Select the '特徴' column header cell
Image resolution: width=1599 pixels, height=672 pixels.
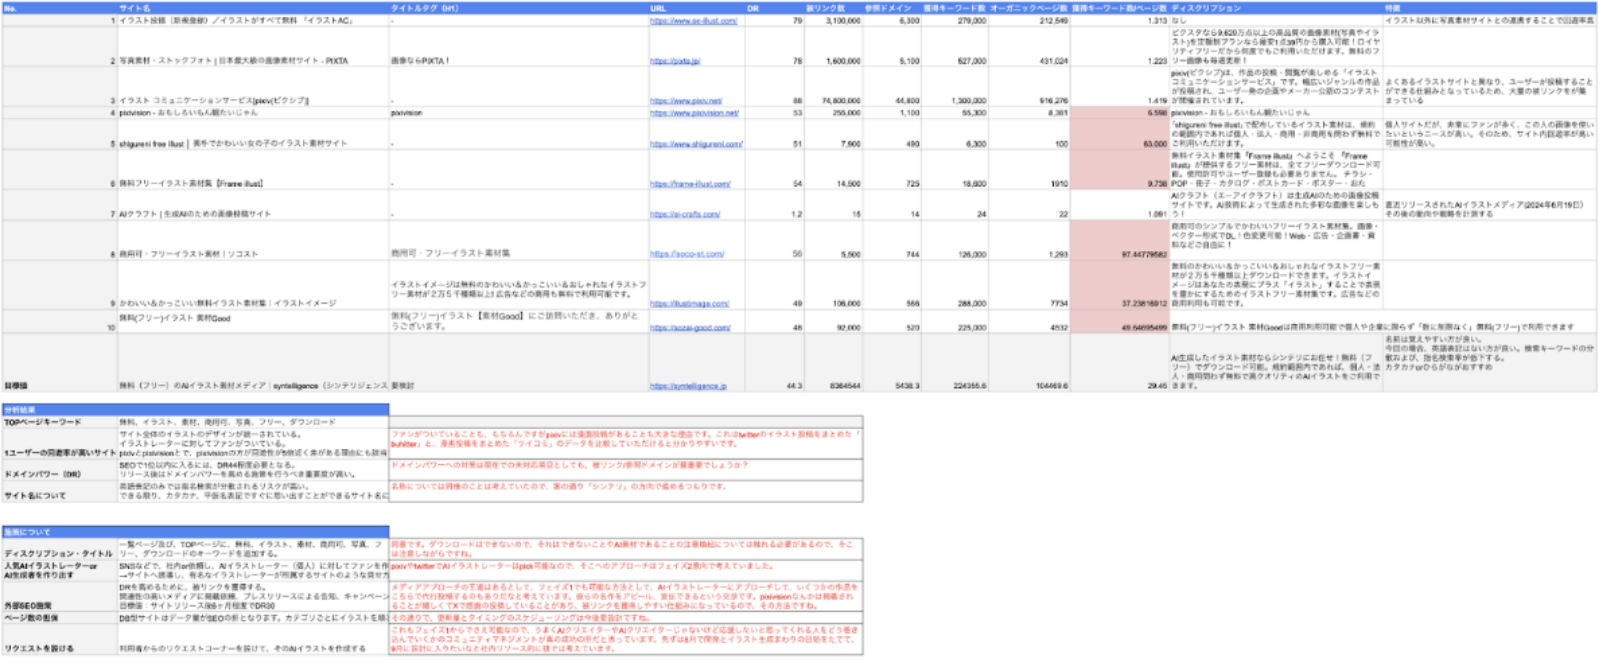coord(1489,8)
